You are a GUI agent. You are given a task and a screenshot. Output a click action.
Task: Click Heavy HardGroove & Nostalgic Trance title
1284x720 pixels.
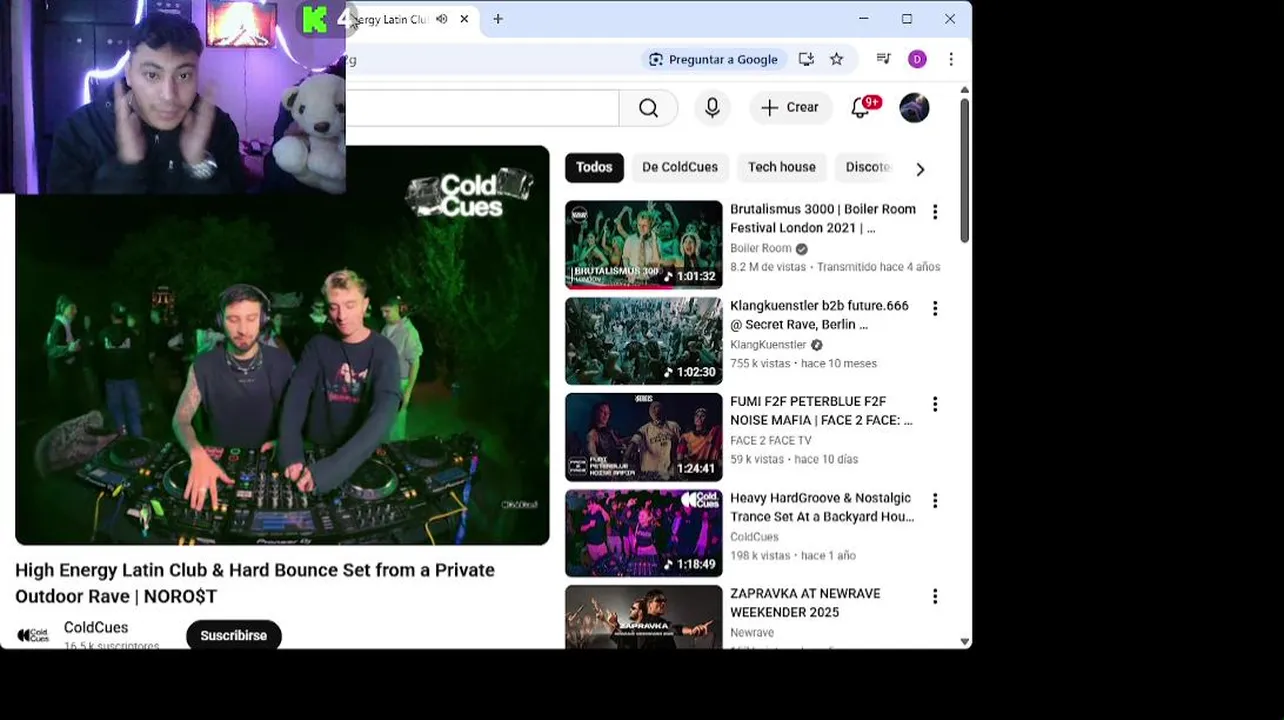coord(822,506)
